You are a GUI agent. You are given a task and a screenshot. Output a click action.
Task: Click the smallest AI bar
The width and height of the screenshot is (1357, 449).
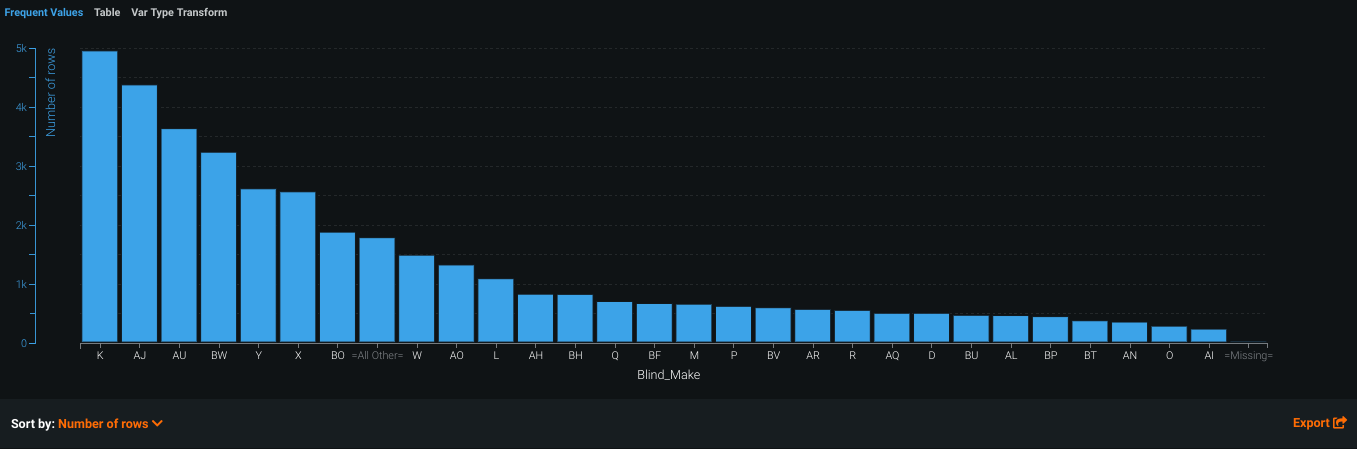click(1209, 336)
